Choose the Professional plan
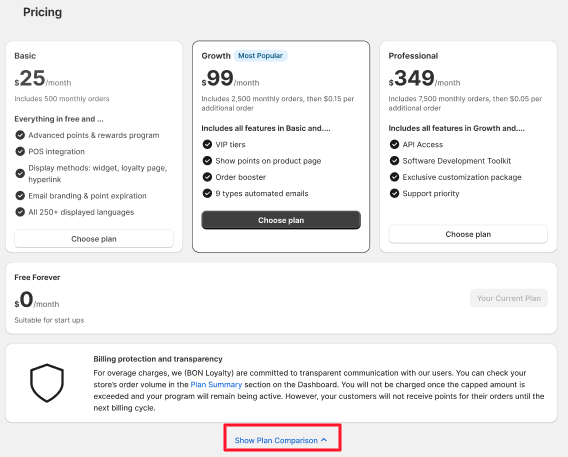568x457 pixels. (x=468, y=234)
